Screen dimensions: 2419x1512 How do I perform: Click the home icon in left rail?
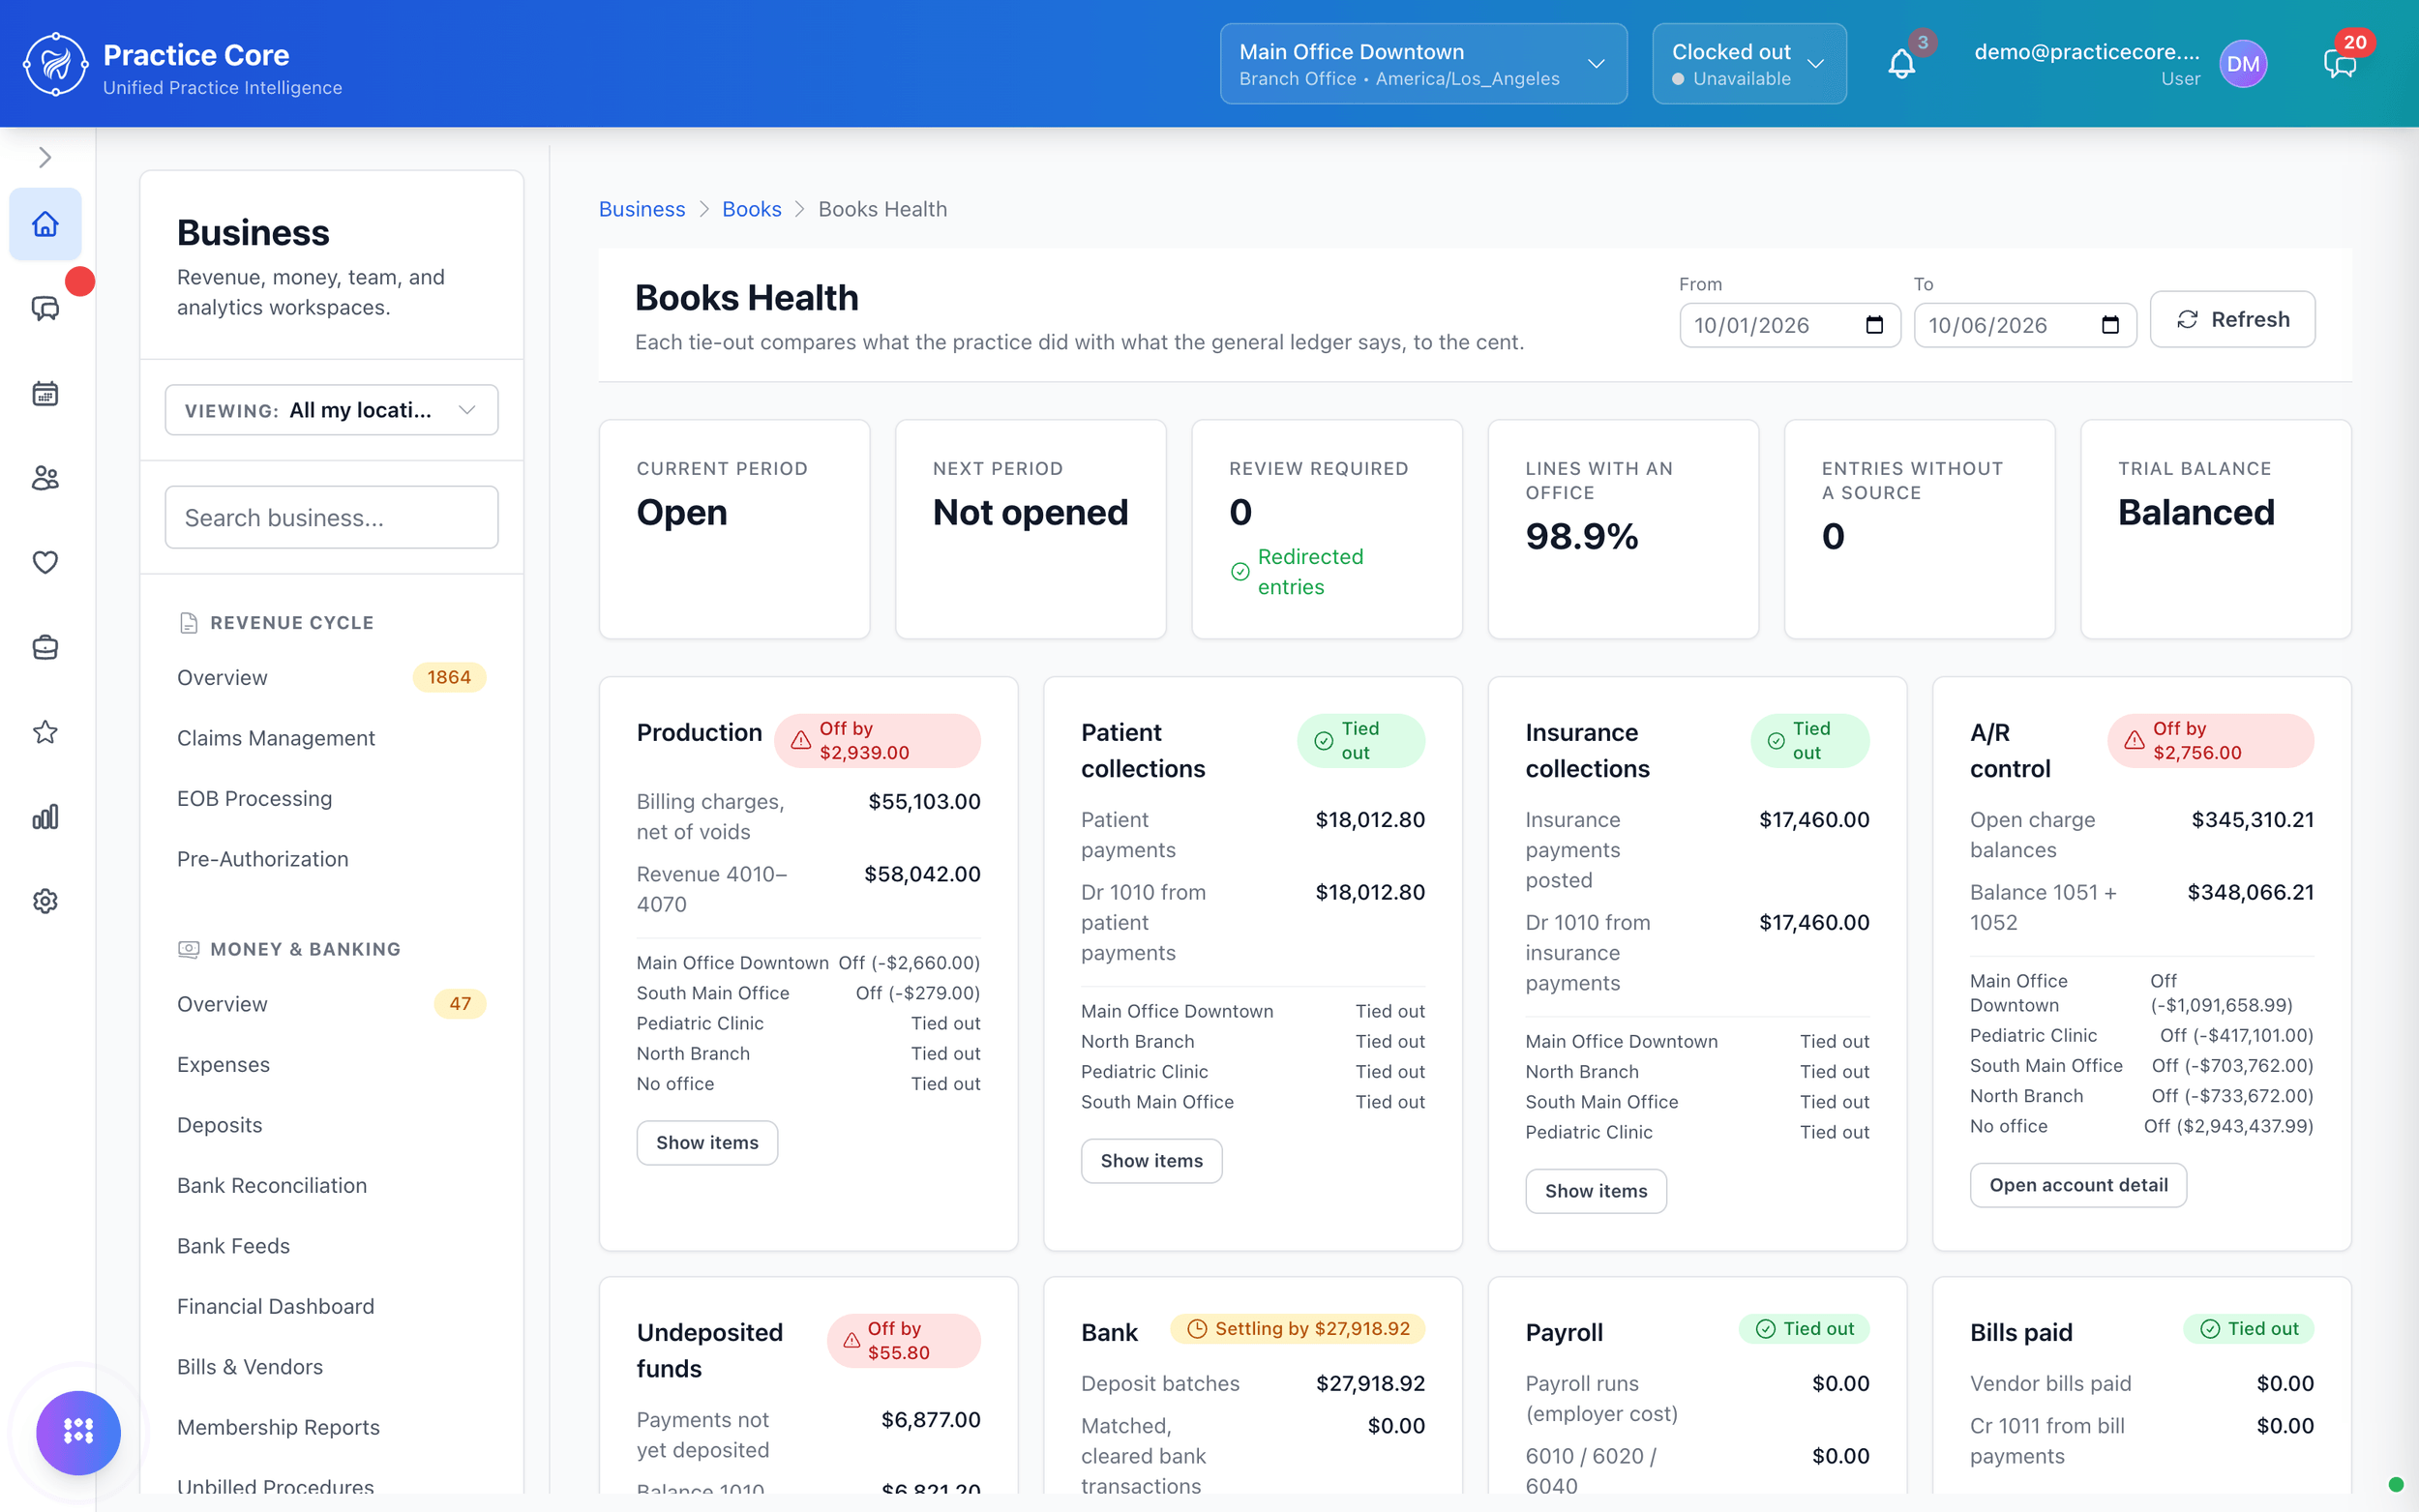pos(45,224)
